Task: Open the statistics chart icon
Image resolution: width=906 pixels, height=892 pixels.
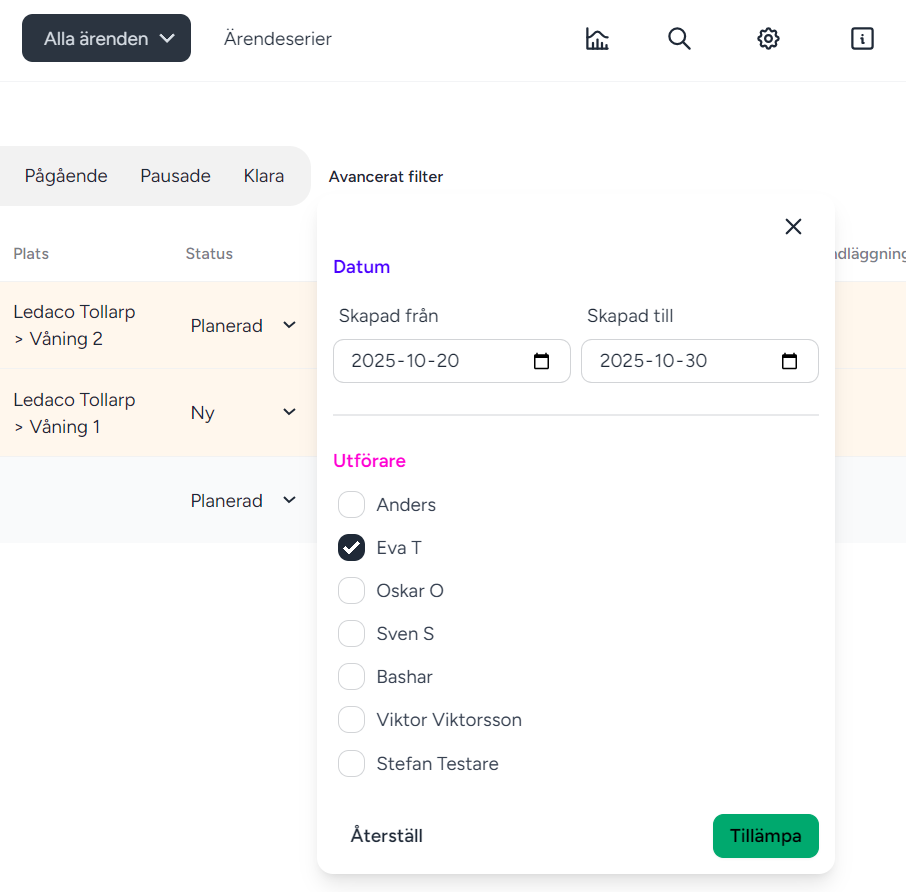Action: 597,39
